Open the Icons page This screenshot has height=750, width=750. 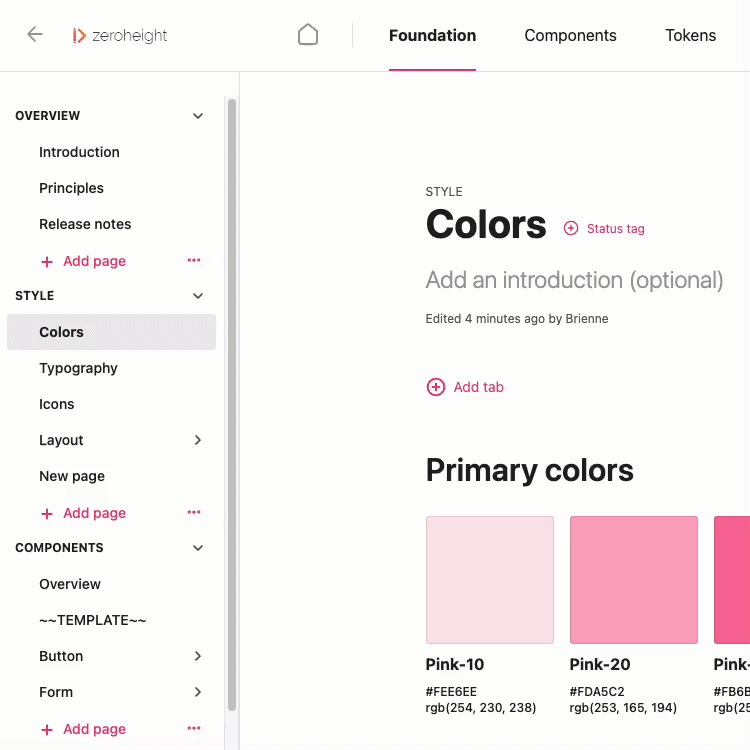click(x=56, y=404)
